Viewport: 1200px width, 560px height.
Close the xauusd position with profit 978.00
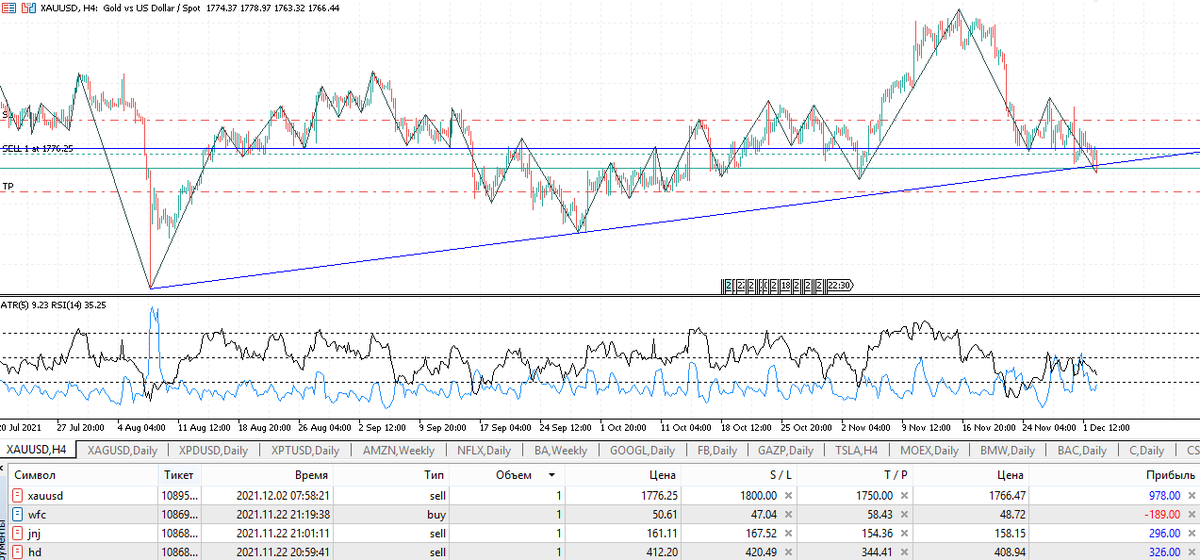click(x=1192, y=496)
